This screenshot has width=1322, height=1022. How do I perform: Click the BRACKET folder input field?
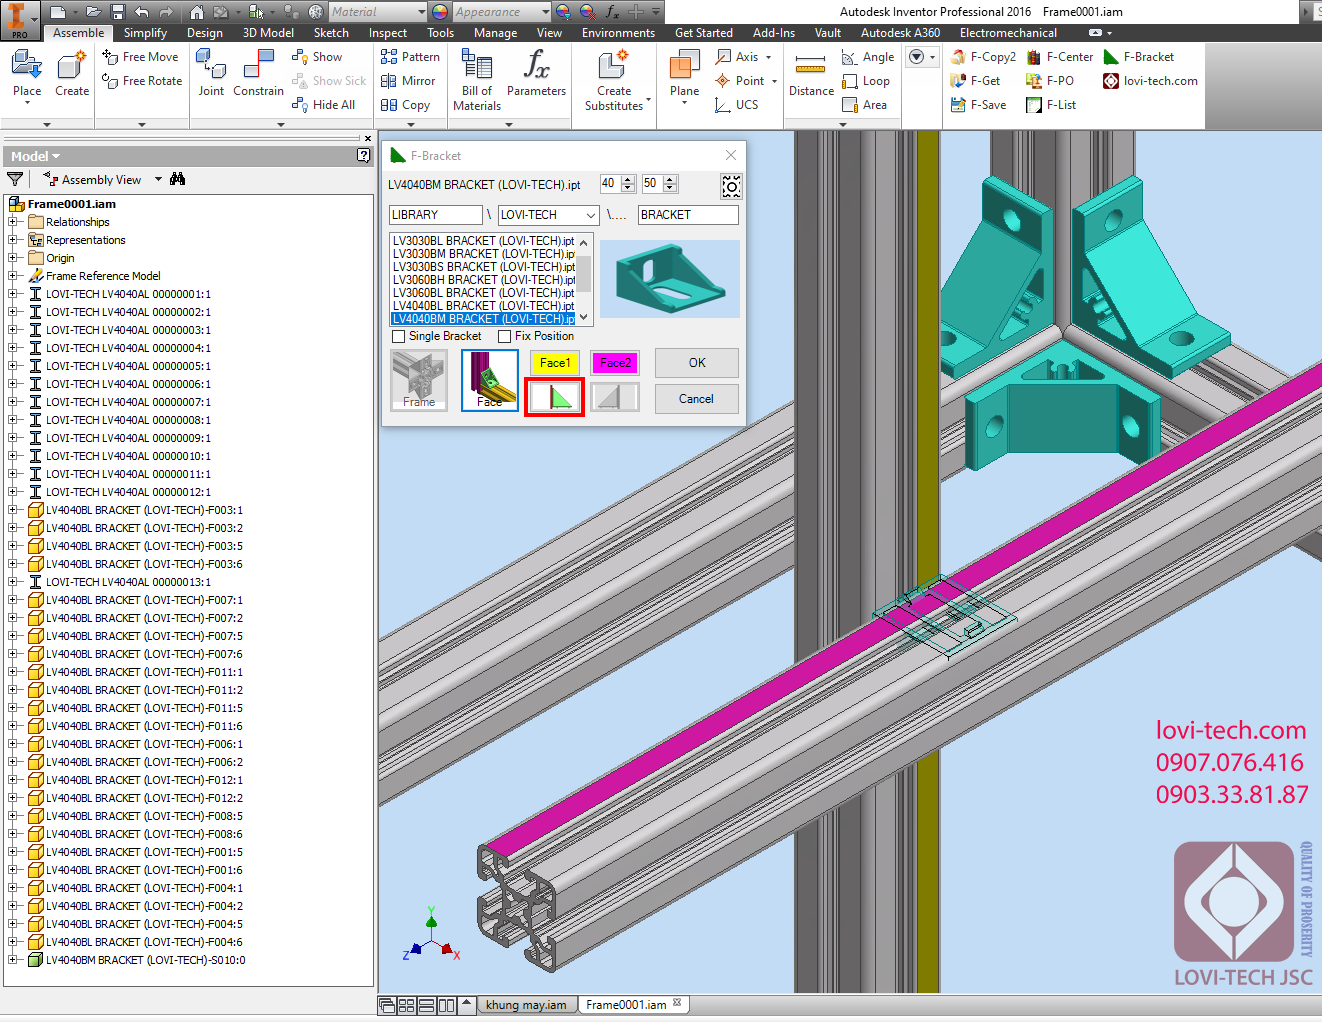click(x=688, y=215)
